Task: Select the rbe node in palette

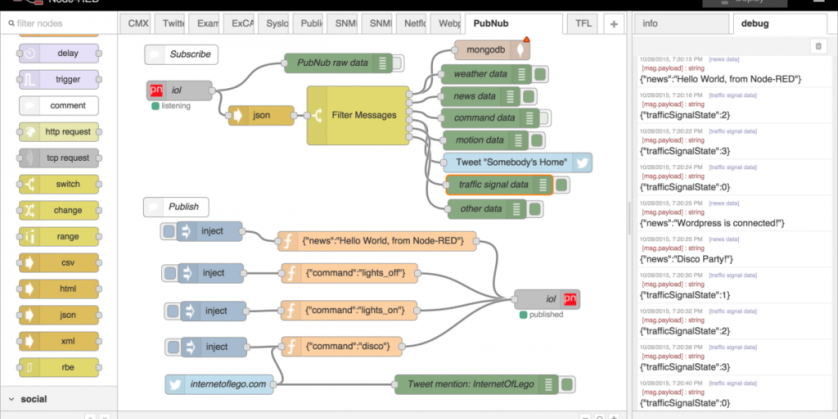Action: 59,368
